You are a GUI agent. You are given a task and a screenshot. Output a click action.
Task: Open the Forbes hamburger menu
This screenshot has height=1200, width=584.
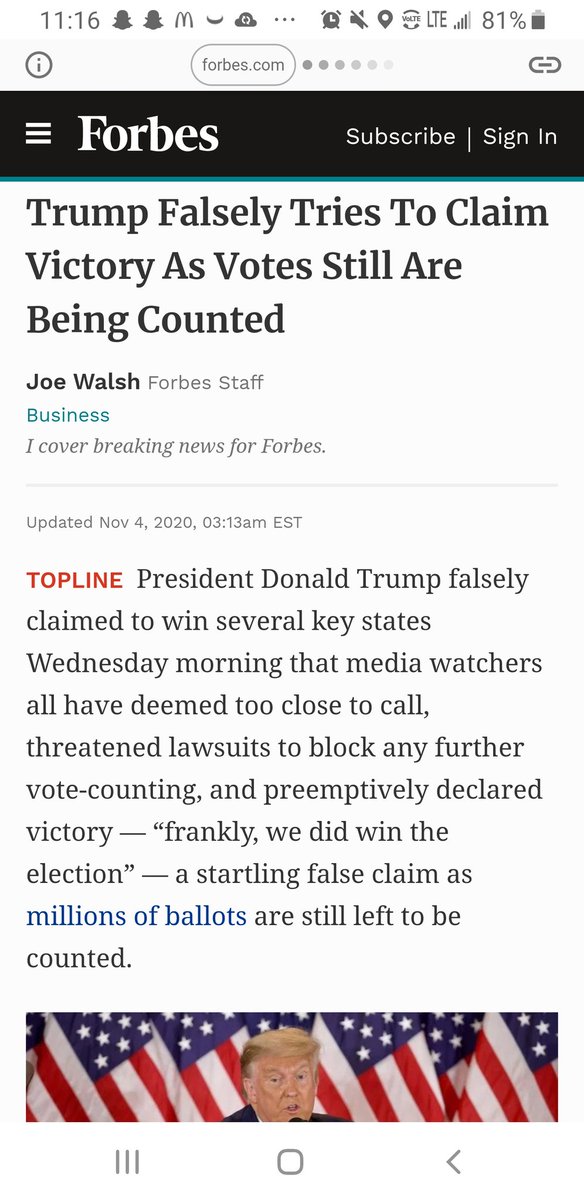click(38, 134)
